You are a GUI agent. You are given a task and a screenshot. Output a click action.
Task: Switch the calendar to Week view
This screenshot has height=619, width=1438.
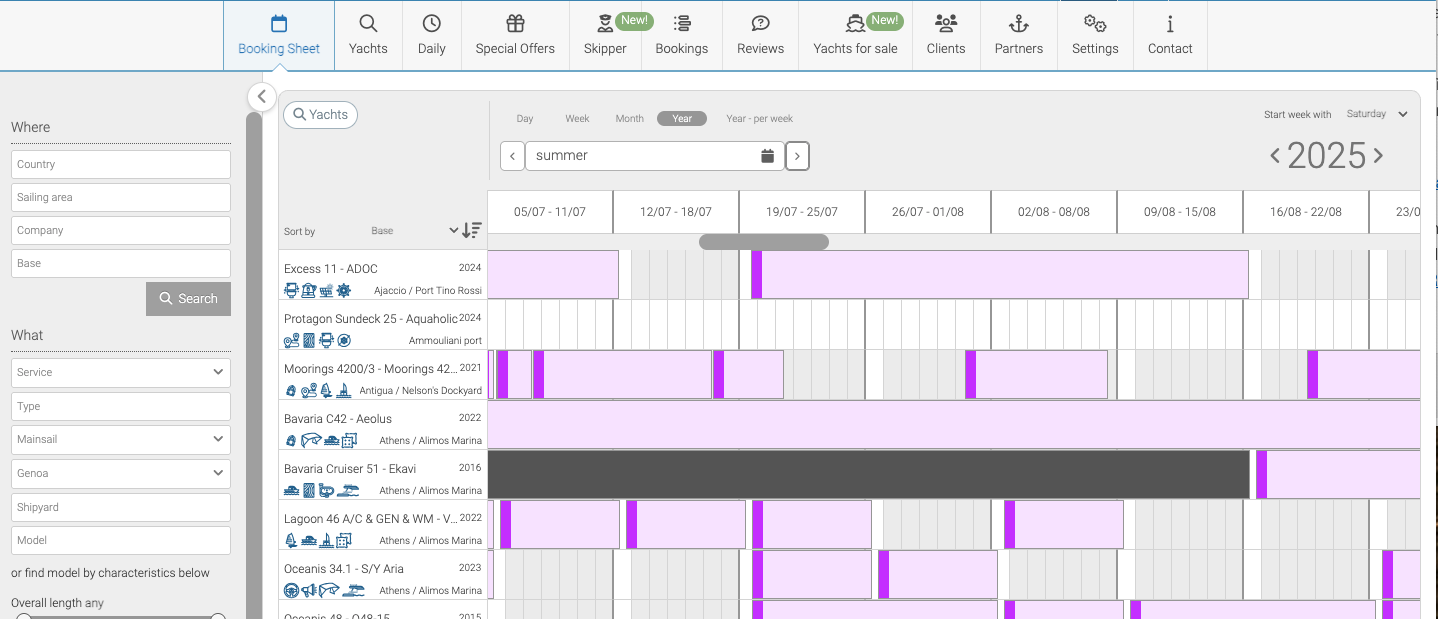pos(577,118)
